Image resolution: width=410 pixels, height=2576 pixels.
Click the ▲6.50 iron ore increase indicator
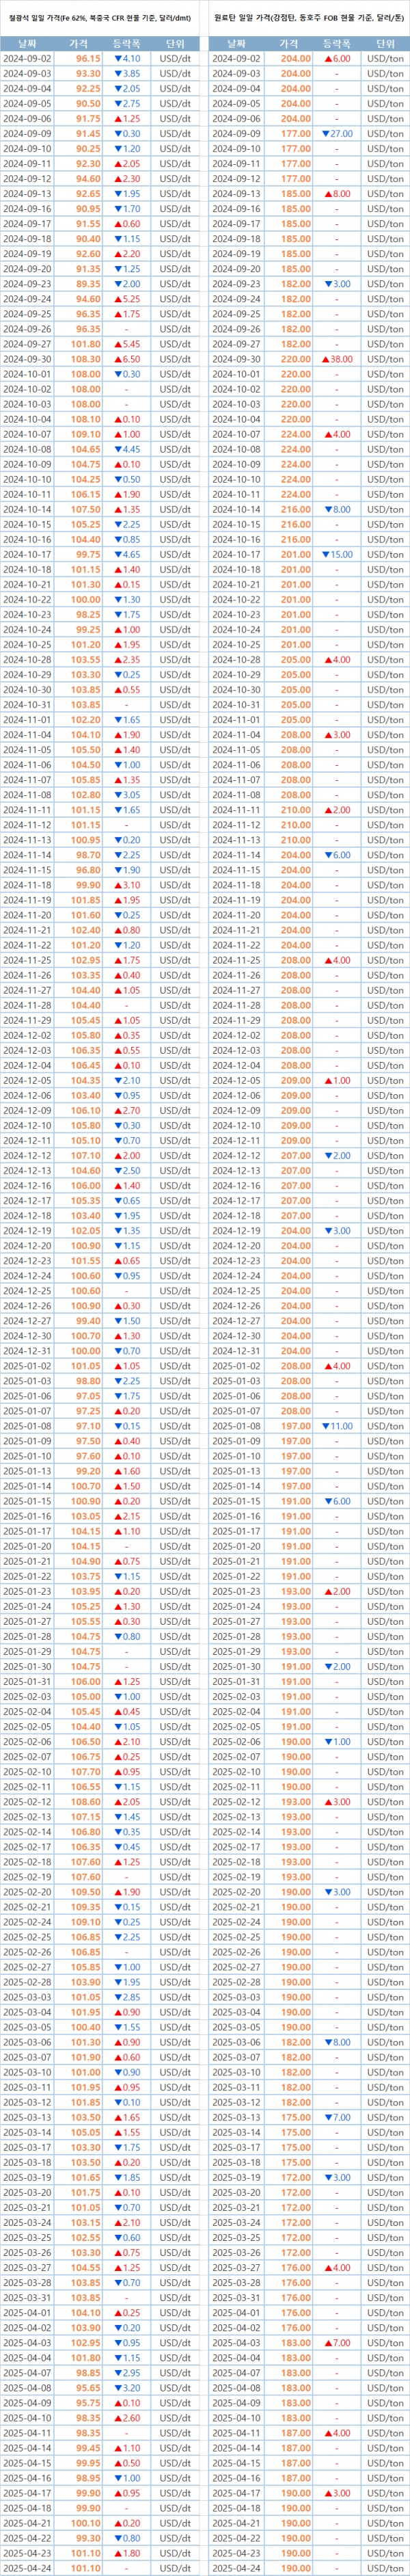[127, 359]
